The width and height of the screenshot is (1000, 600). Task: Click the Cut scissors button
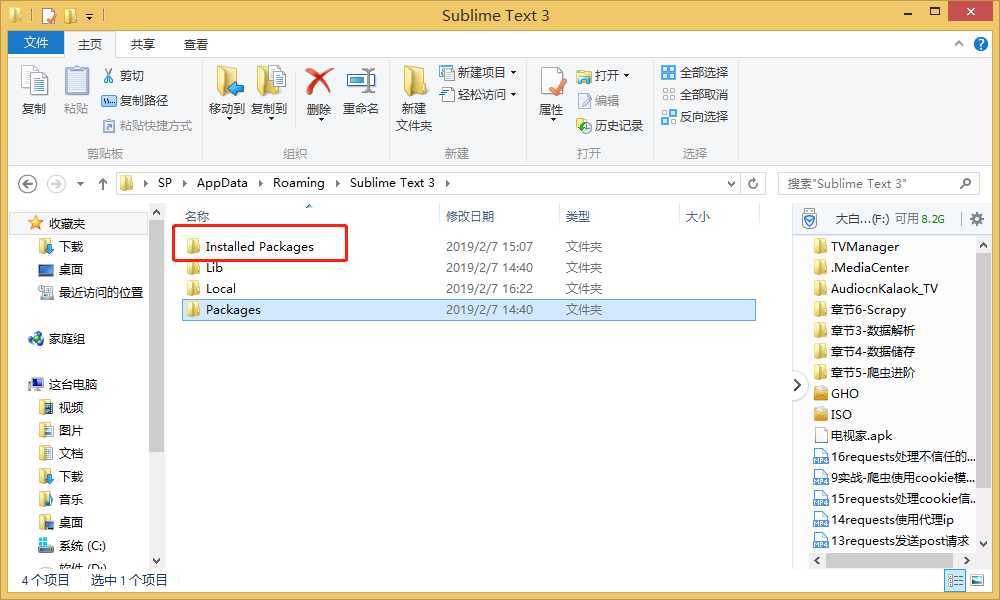tap(123, 75)
